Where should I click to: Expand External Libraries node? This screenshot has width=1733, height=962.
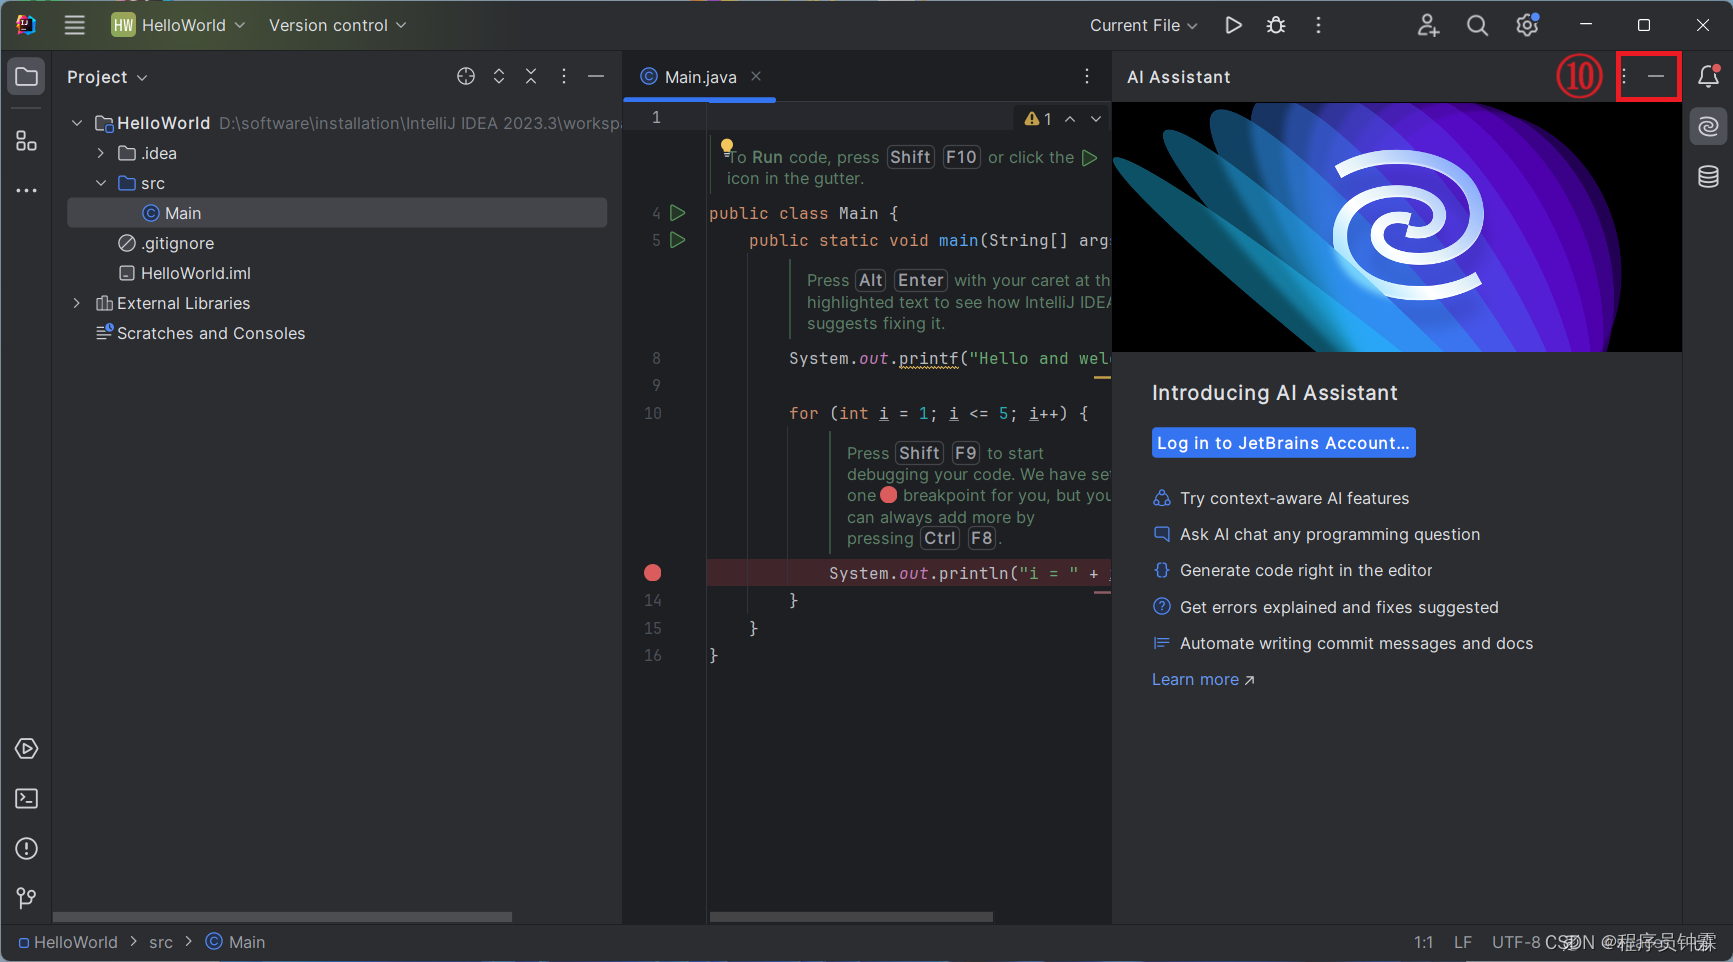77,303
